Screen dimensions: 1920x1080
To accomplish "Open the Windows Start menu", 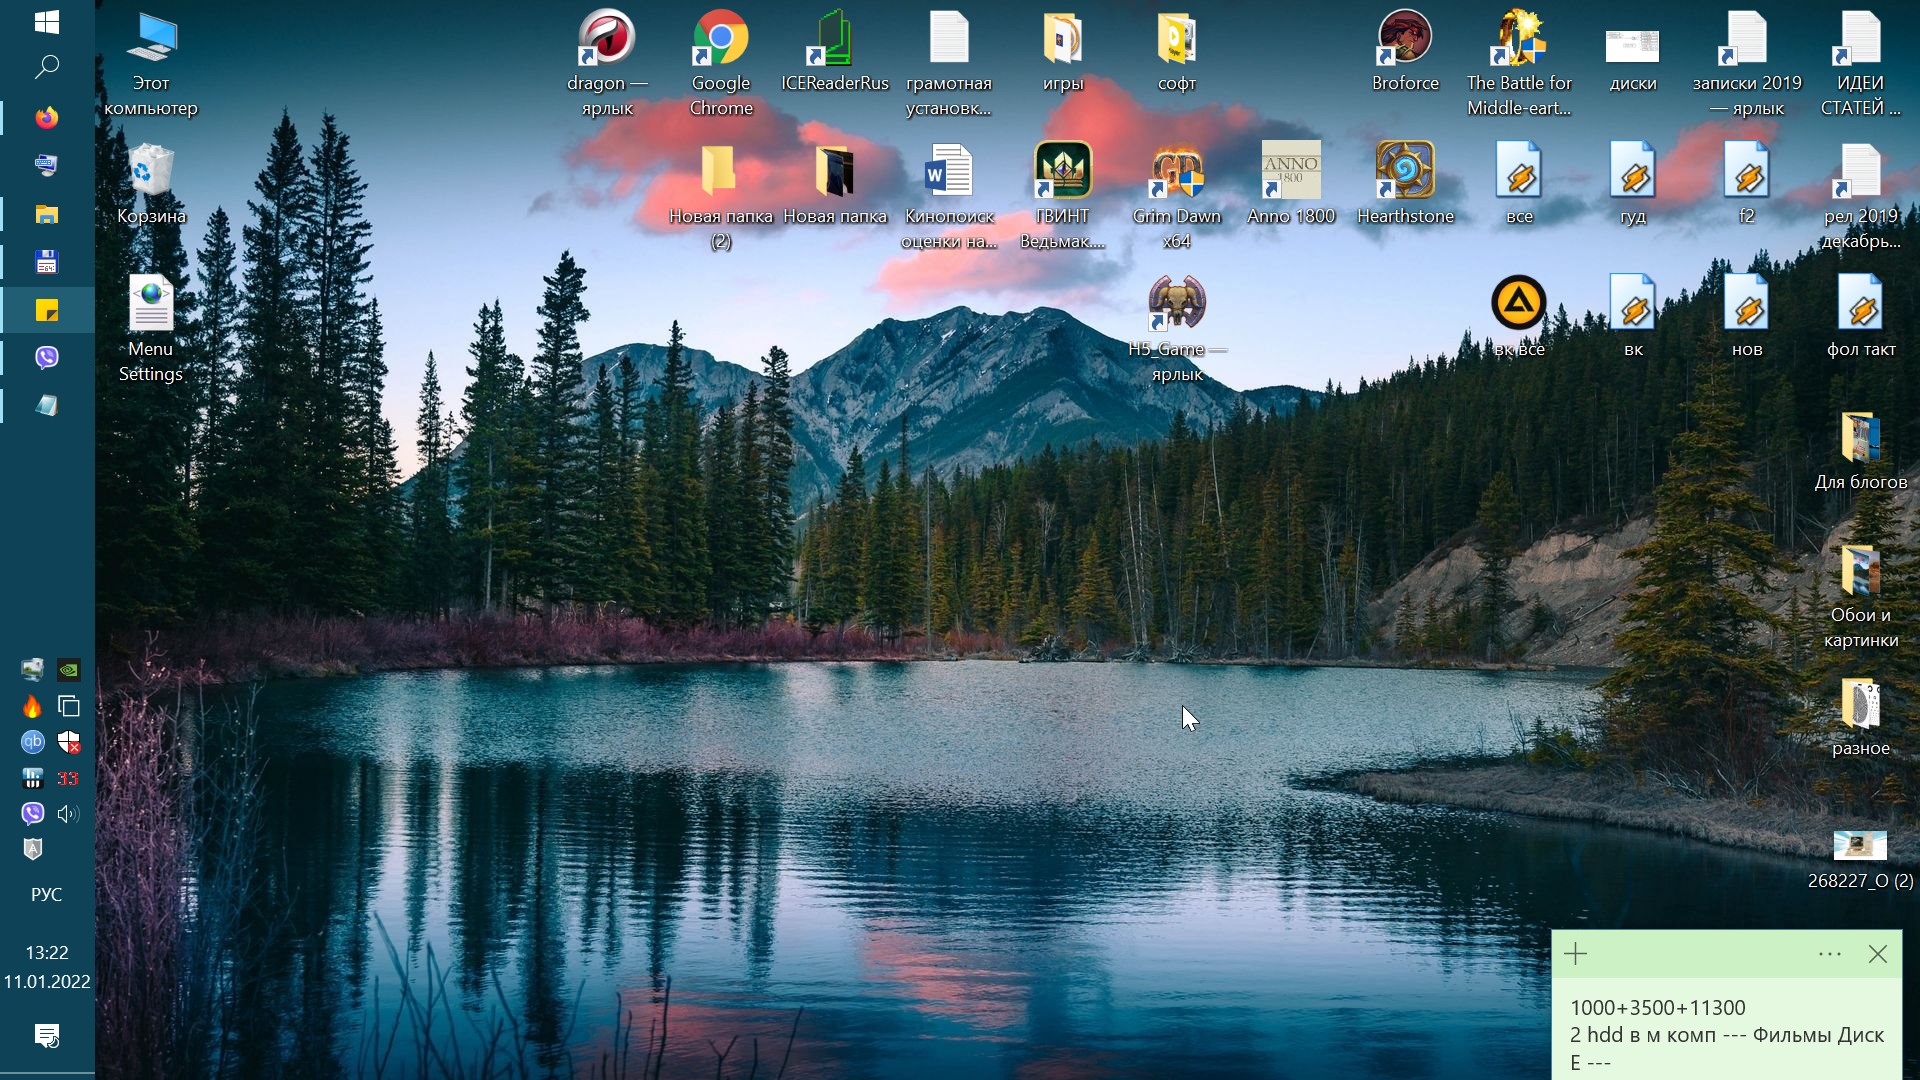I will pyautogui.click(x=47, y=22).
